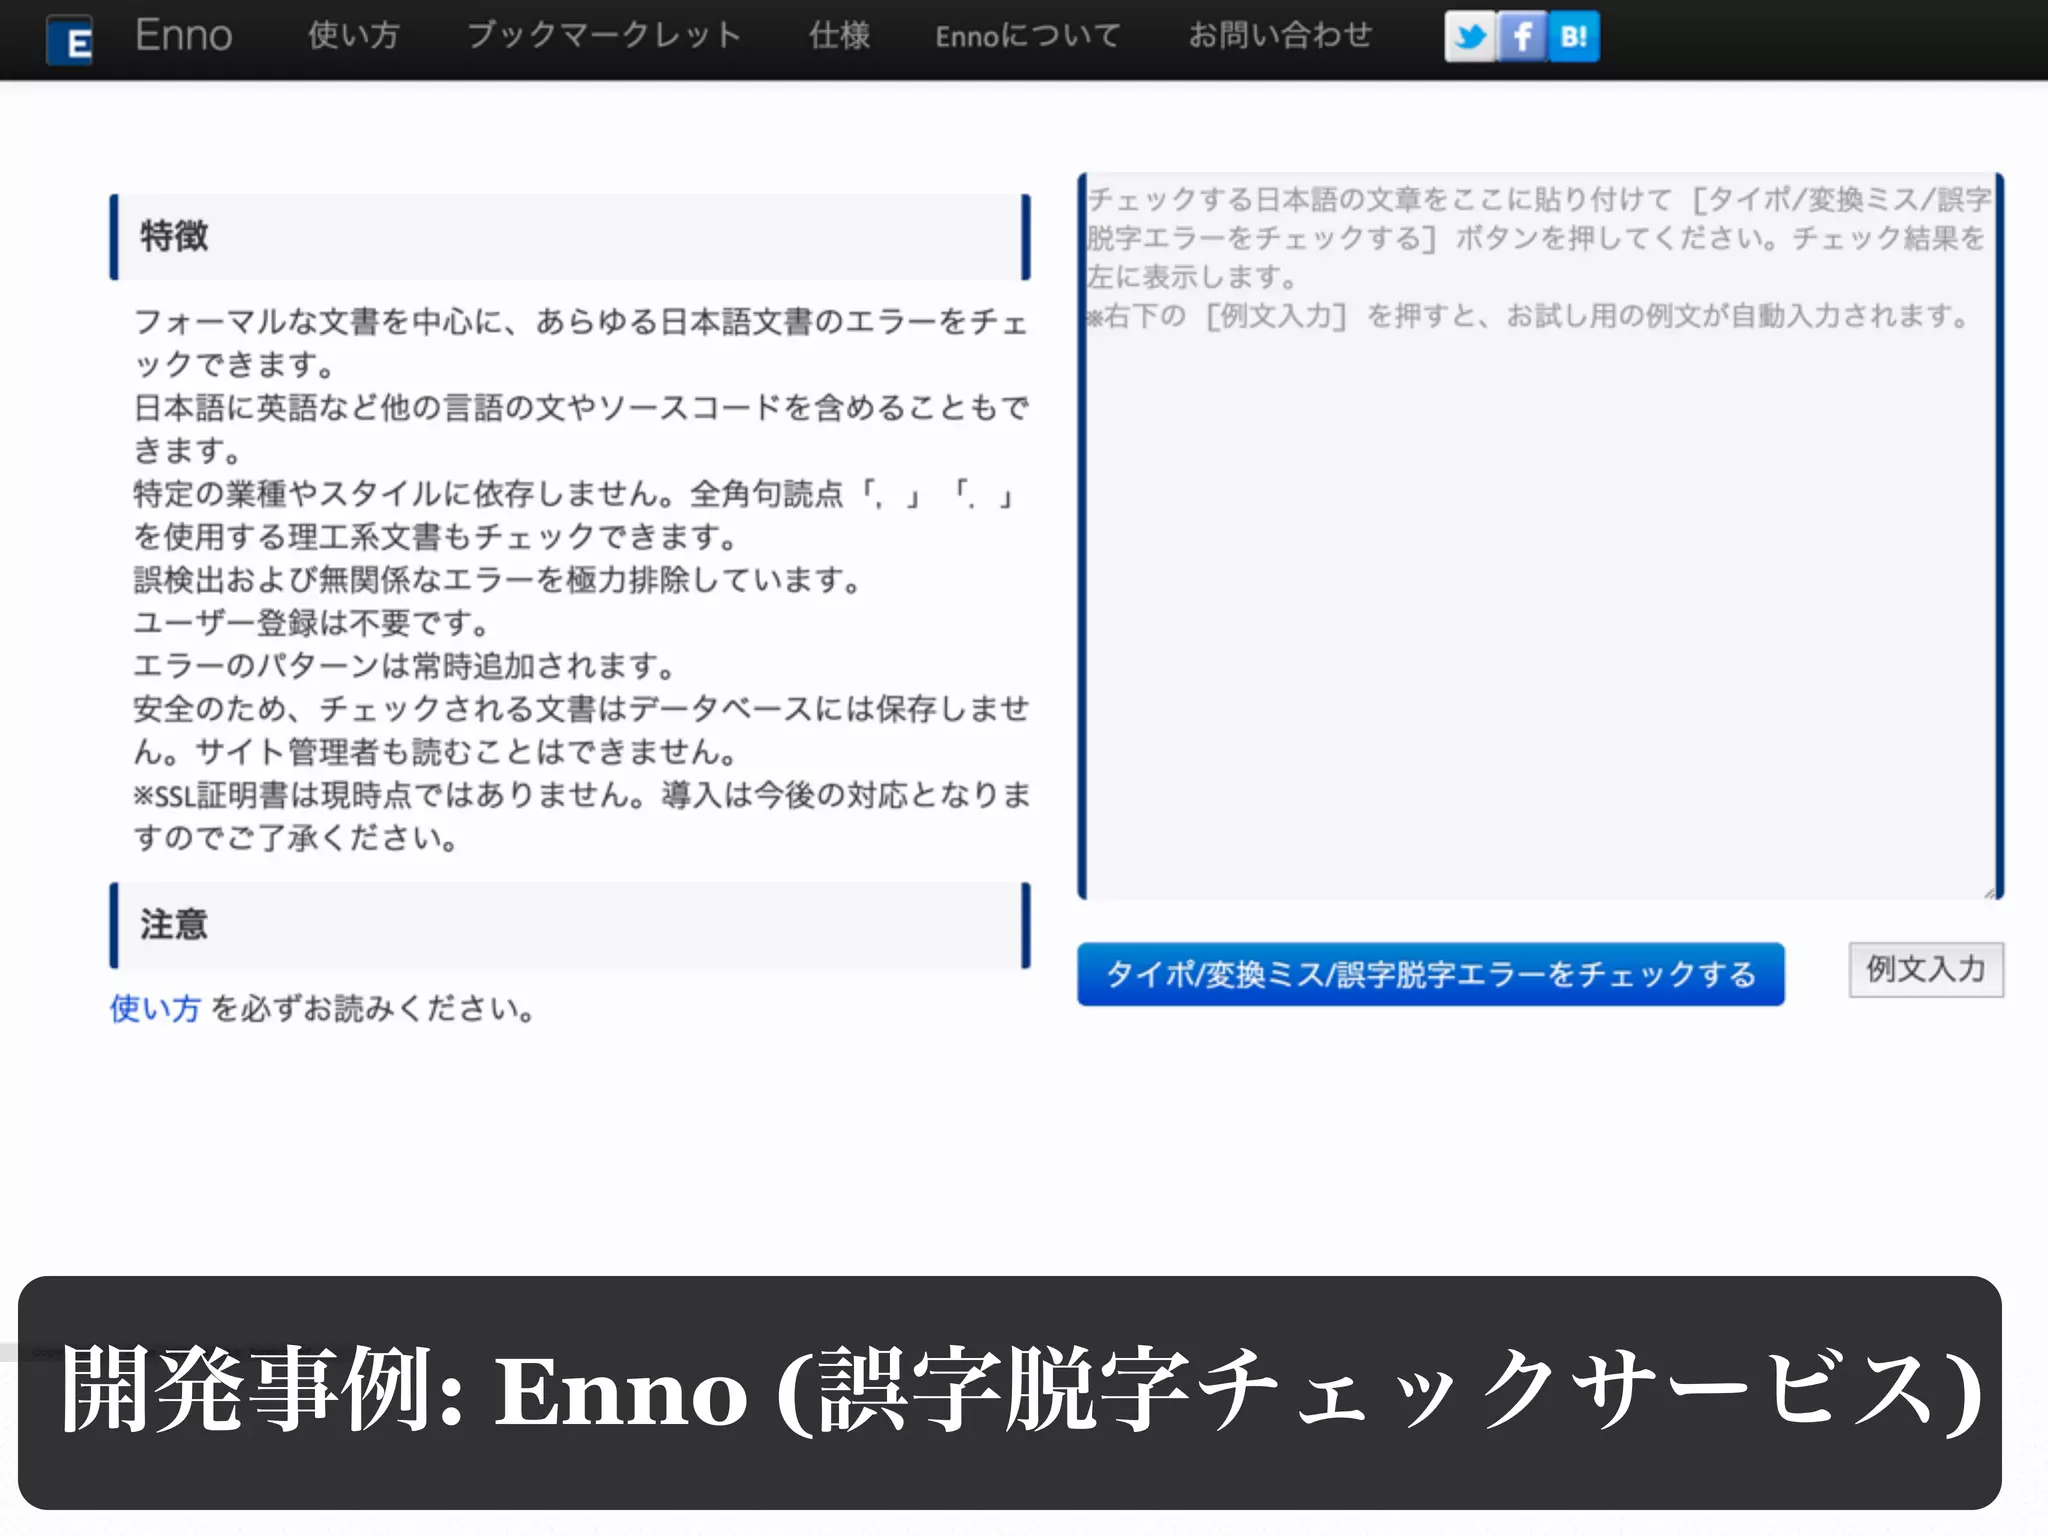Click the 例文入力 button
The image size is (2048, 1536).
(x=1926, y=969)
